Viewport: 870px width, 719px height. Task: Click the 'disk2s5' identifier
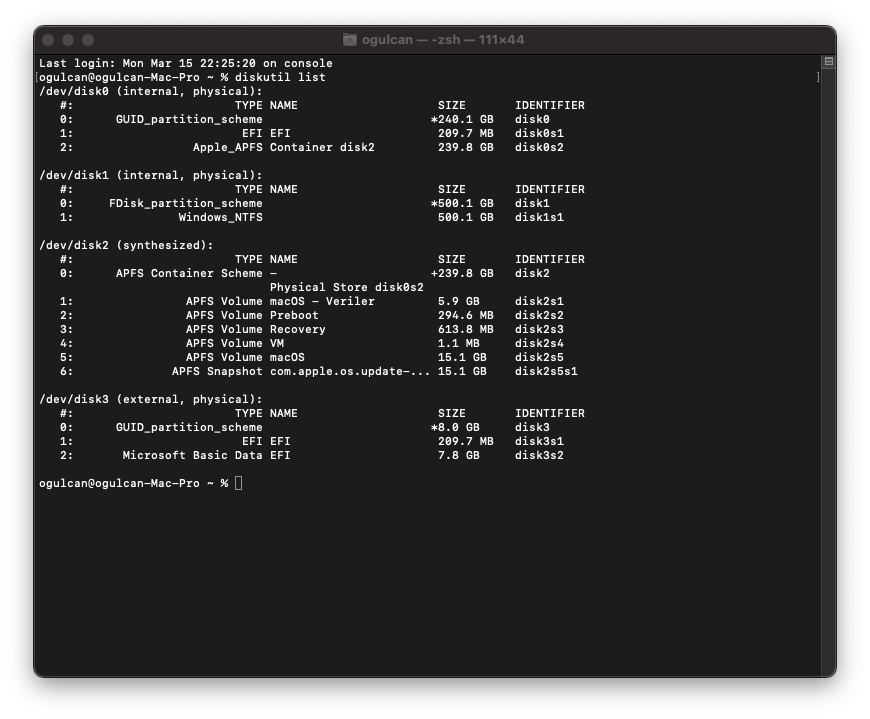tap(539, 357)
